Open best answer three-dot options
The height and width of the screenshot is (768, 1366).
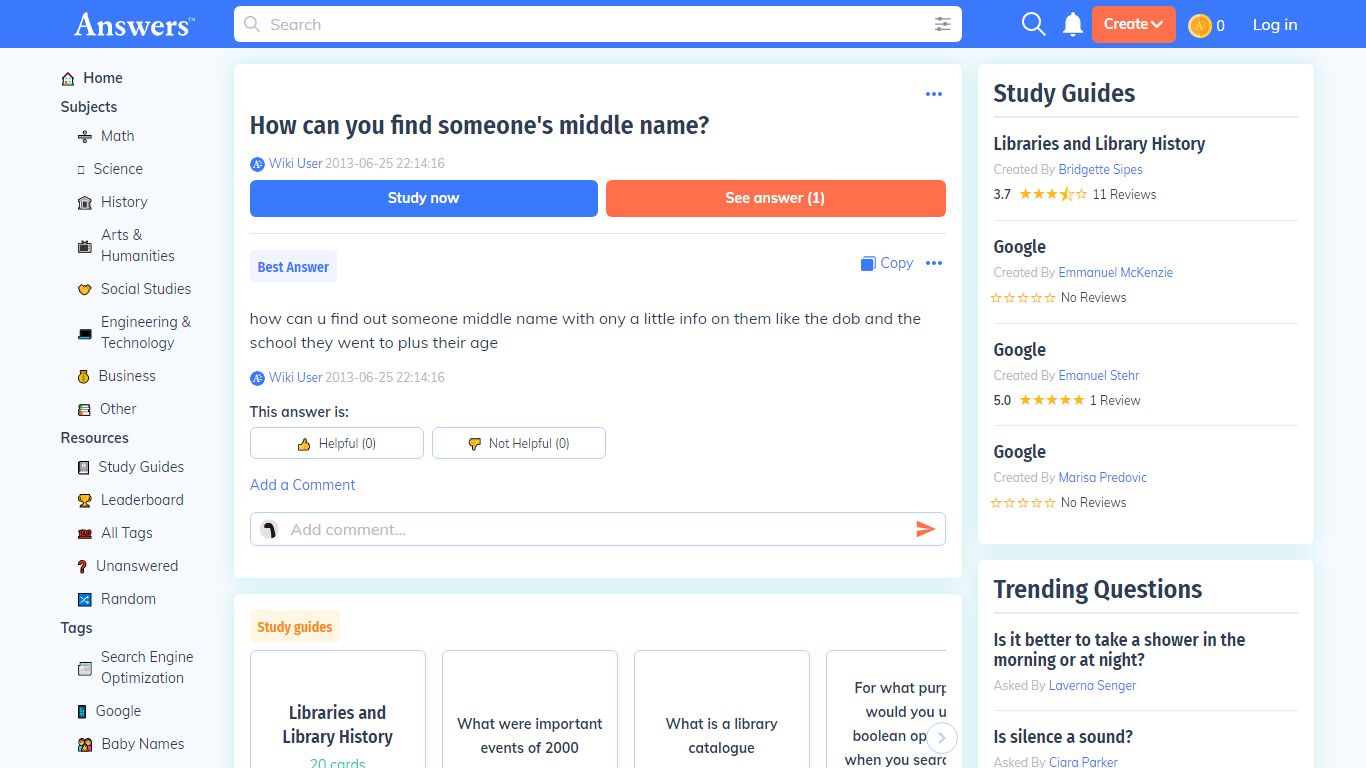(x=934, y=263)
